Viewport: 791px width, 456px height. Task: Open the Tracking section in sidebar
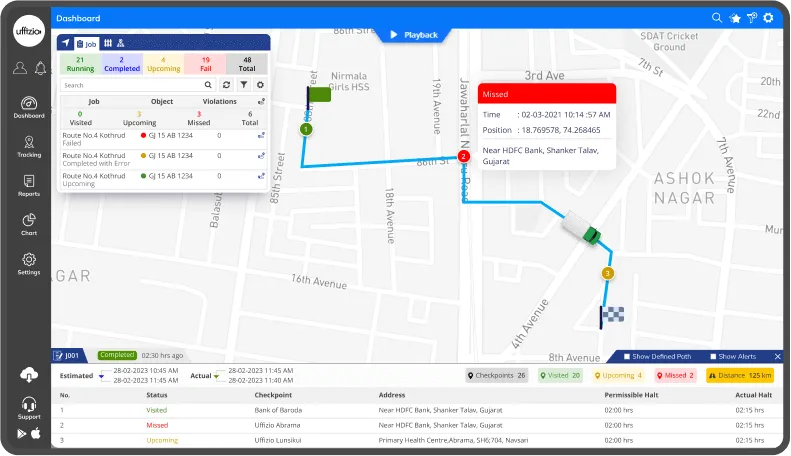click(29, 146)
